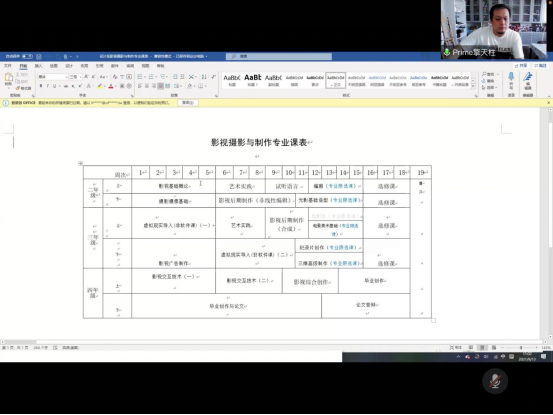The image size is (553, 415).
Task: Unmute the meeting microphone button
Action: (495, 381)
